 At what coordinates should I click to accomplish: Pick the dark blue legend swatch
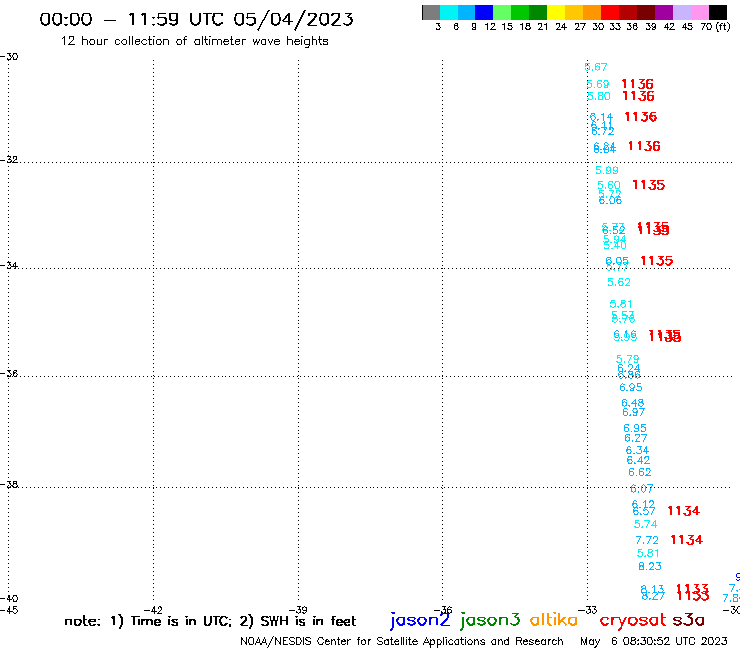click(484, 12)
